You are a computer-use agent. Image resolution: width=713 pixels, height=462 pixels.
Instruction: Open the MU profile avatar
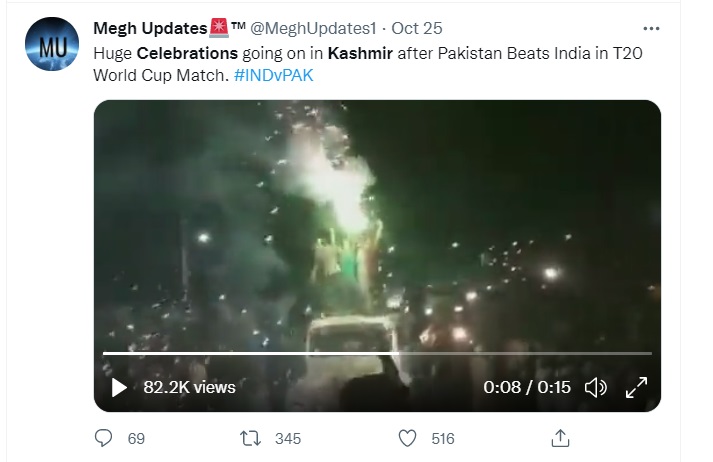tap(48, 46)
